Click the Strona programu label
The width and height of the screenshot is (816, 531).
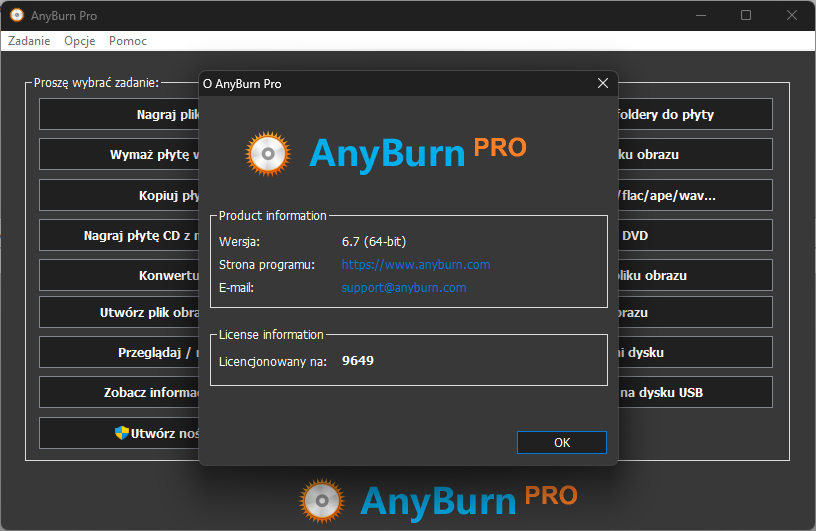pyautogui.click(x=266, y=264)
